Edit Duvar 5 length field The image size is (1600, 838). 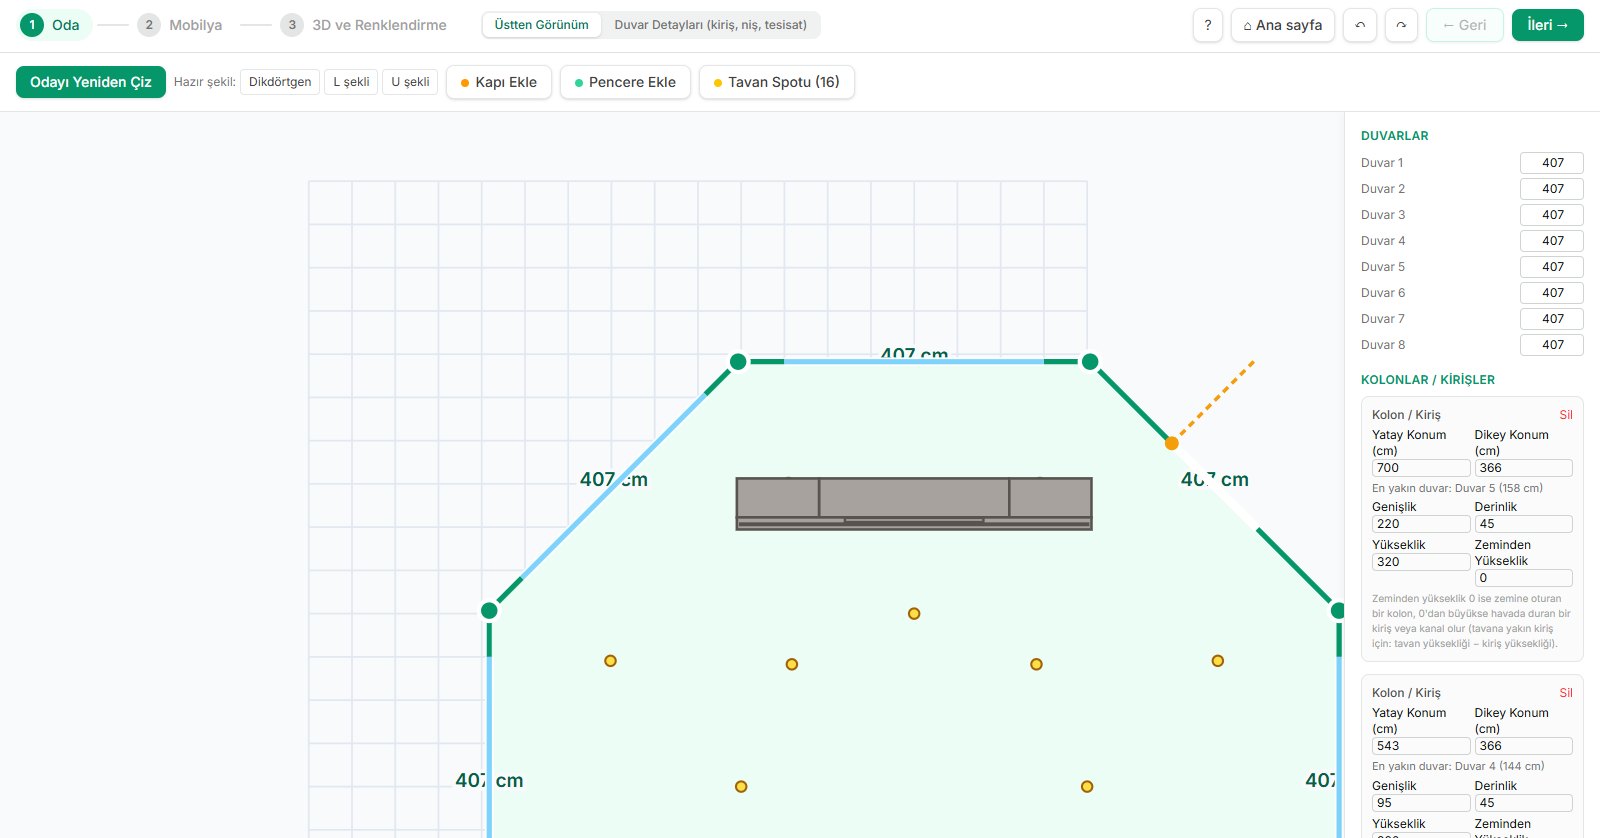[1552, 267]
